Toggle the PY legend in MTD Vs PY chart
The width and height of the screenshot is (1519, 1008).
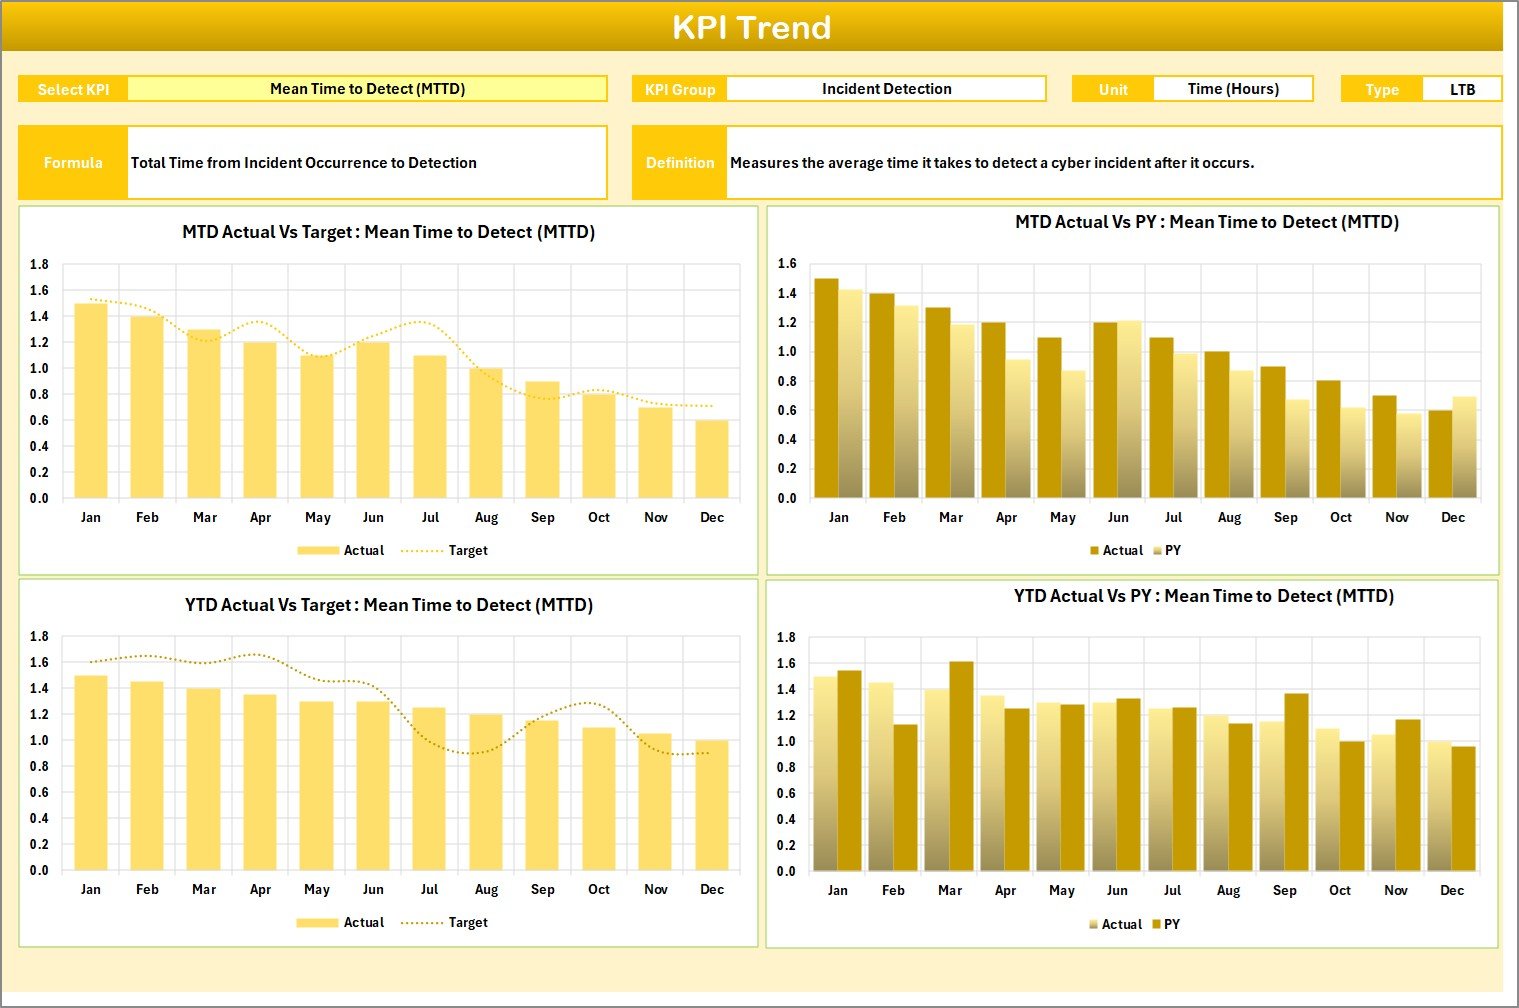click(x=1172, y=550)
